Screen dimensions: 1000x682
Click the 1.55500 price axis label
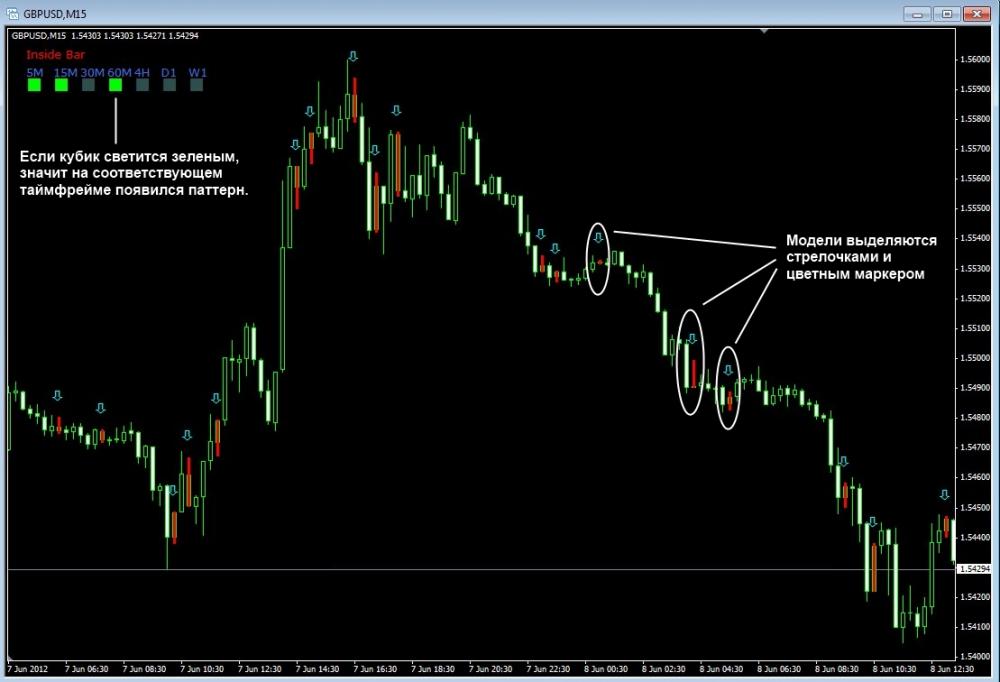point(974,208)
